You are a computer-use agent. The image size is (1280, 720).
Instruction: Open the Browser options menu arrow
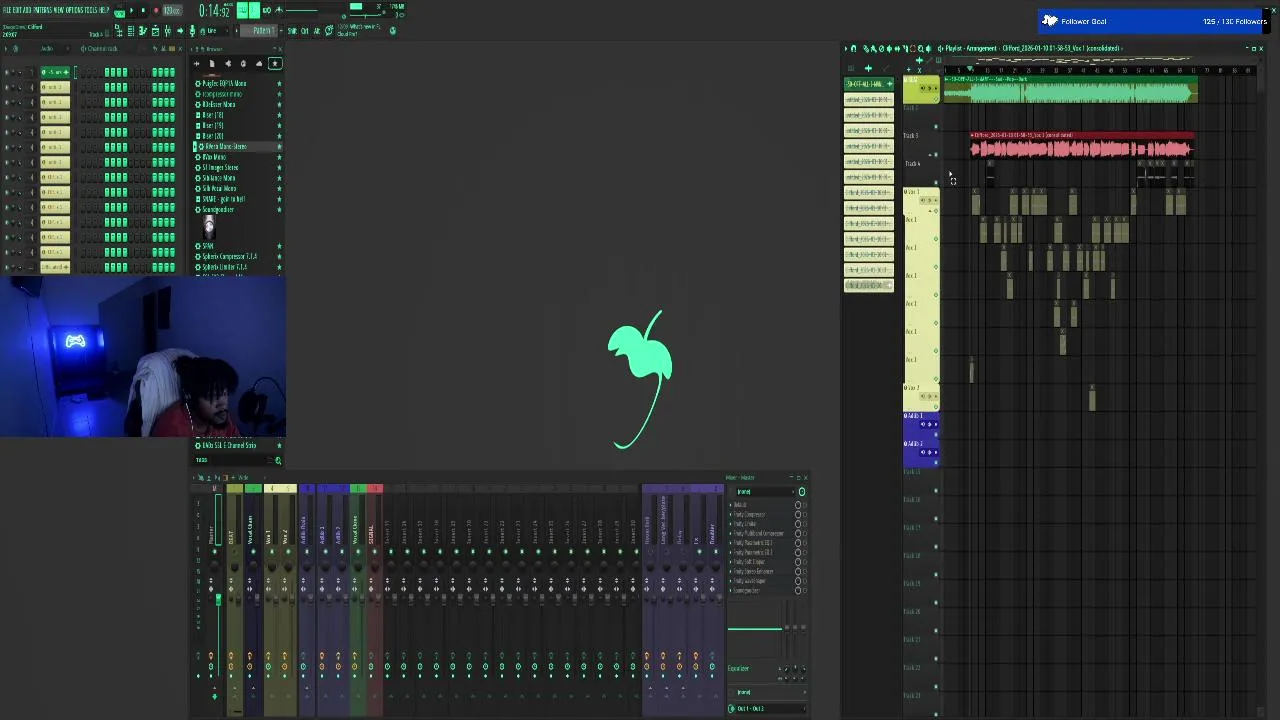[192, 49]
